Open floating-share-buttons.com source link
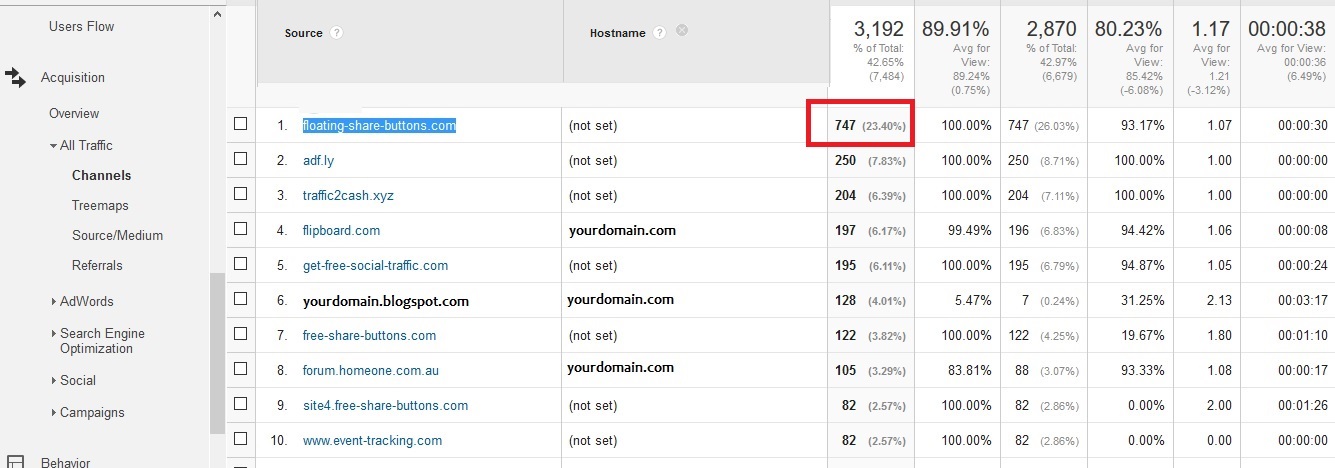 [379, 125]
